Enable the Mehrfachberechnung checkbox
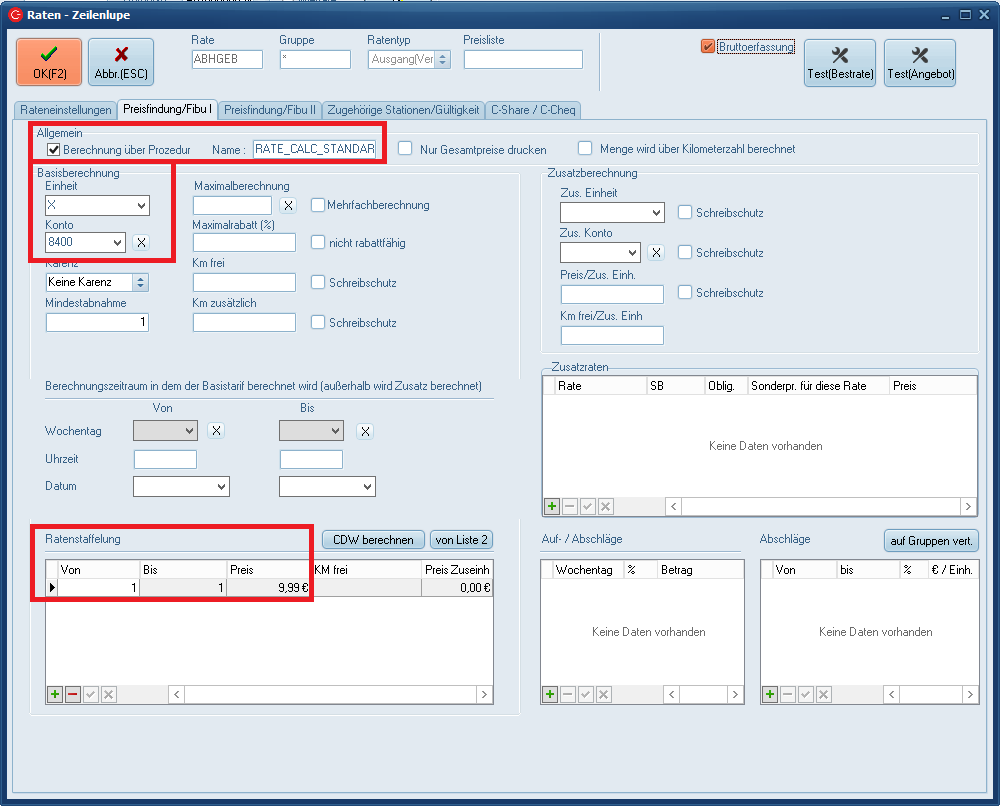This screenshot has width=1000, height=806. pyautogui.click(x=319, y=205)
